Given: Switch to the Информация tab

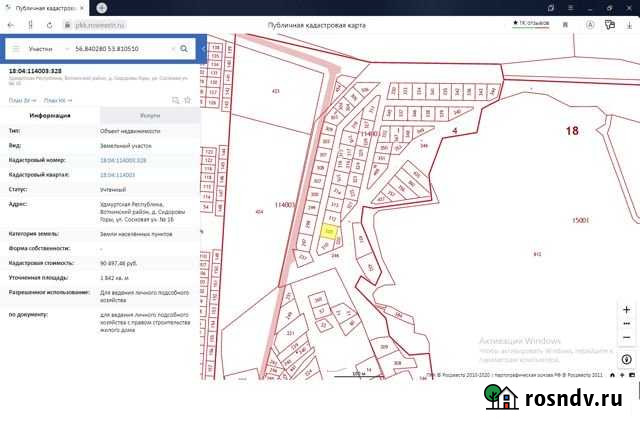Looking at the screenshot, I should click(x=50, y=115).
